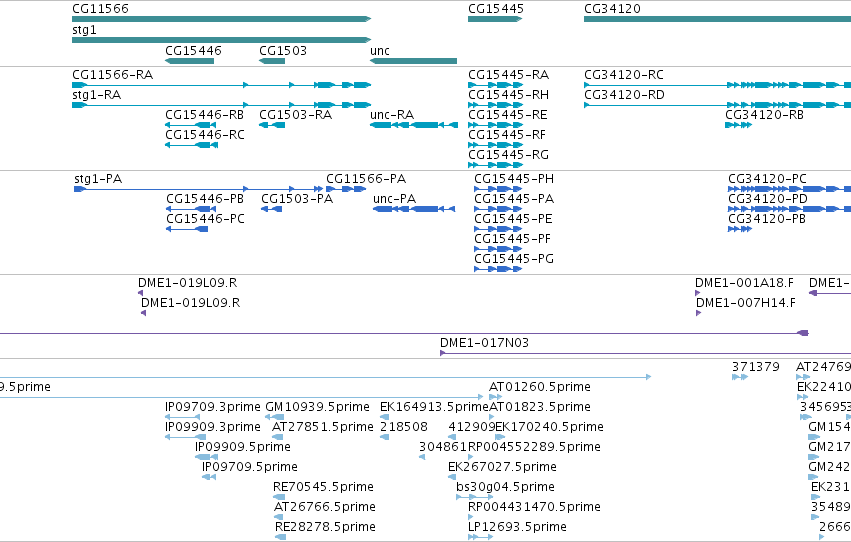
Task: Select transcript CG15445-RE
Action: (495, 125)
